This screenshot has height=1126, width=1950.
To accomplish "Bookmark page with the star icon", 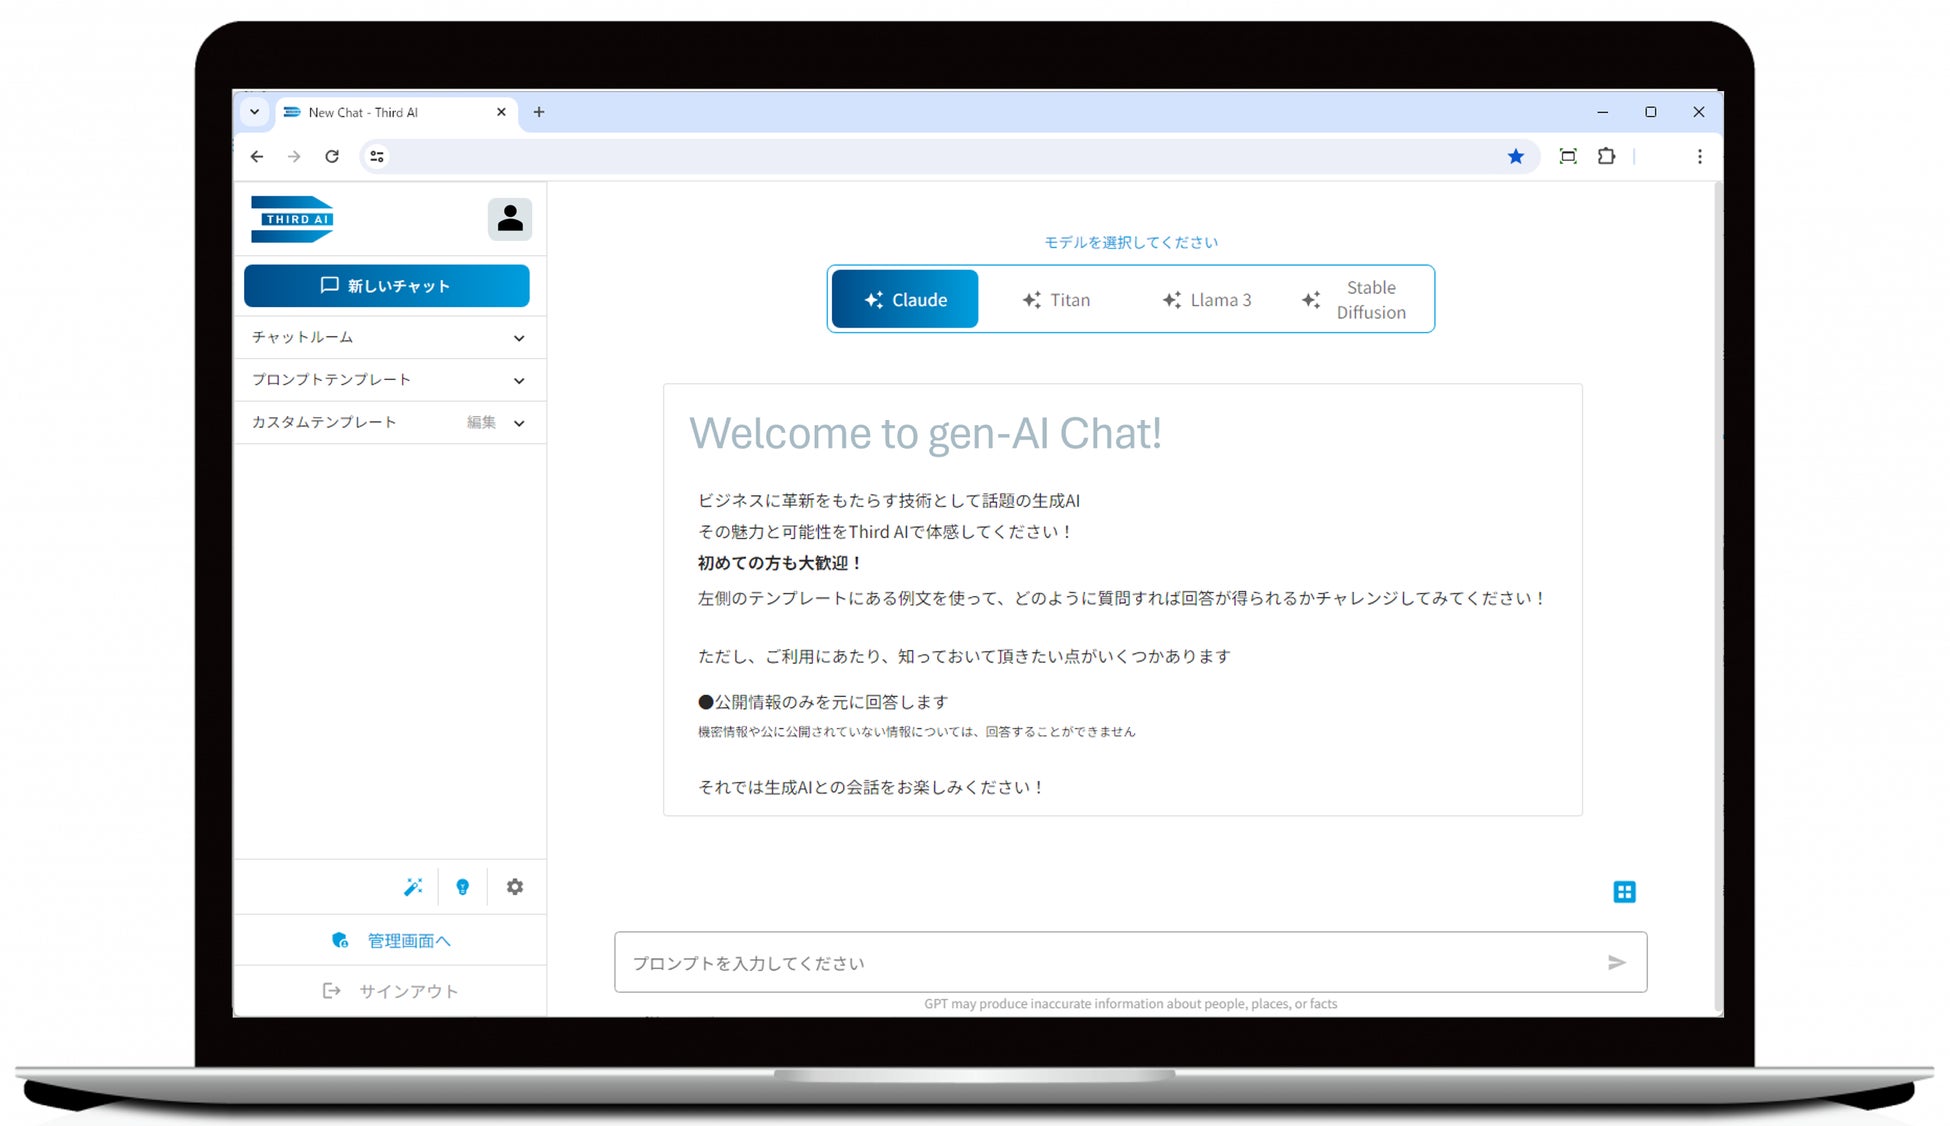I will [1516, 156].
